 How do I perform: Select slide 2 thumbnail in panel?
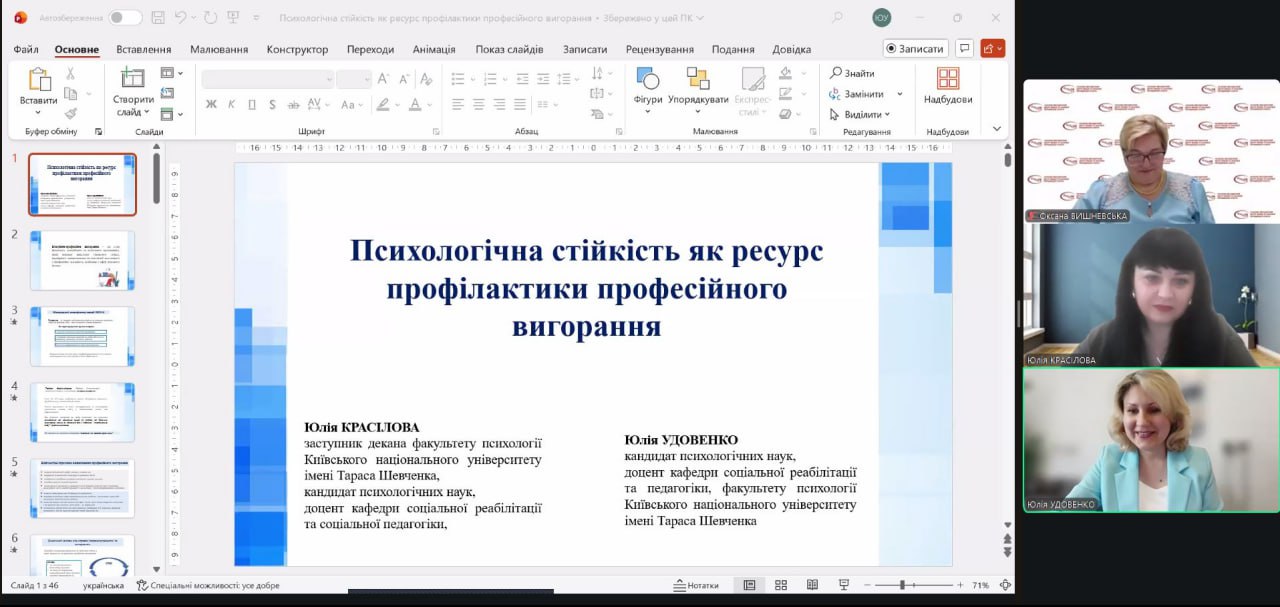[82, 260]
